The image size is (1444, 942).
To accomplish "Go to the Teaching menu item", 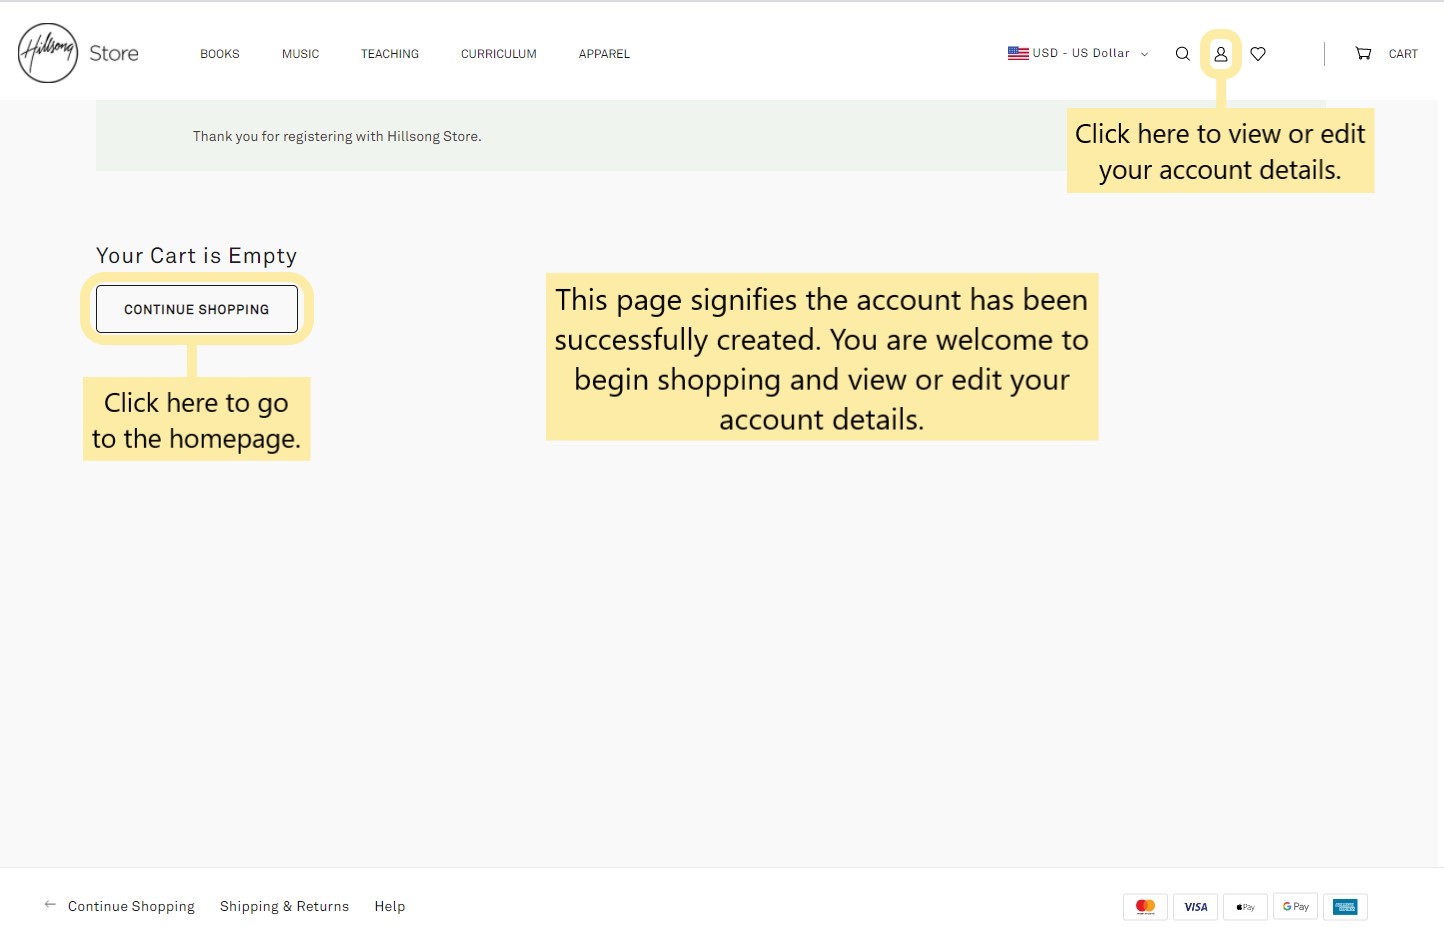I will 390,54.
